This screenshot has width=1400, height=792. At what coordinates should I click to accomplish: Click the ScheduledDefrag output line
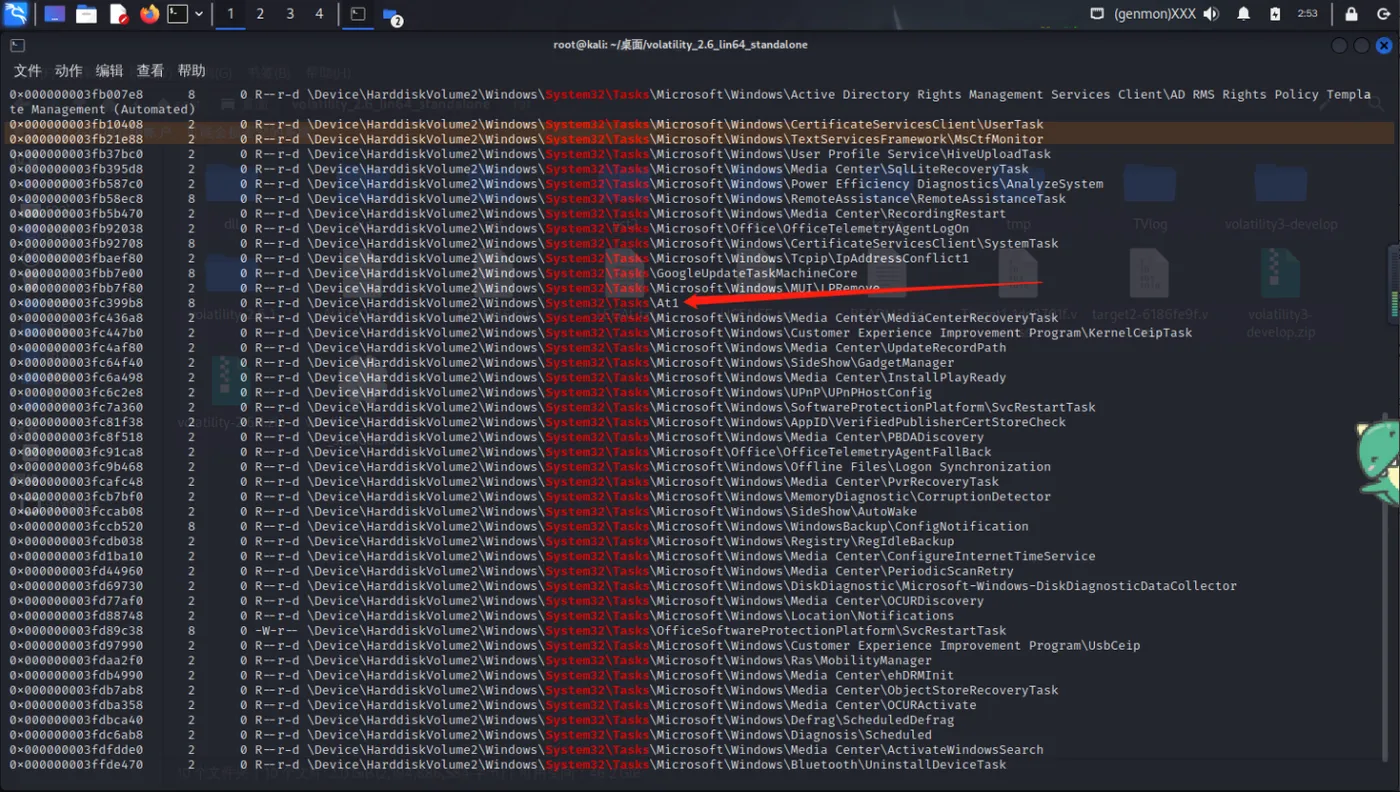click(x=482, y=720)
